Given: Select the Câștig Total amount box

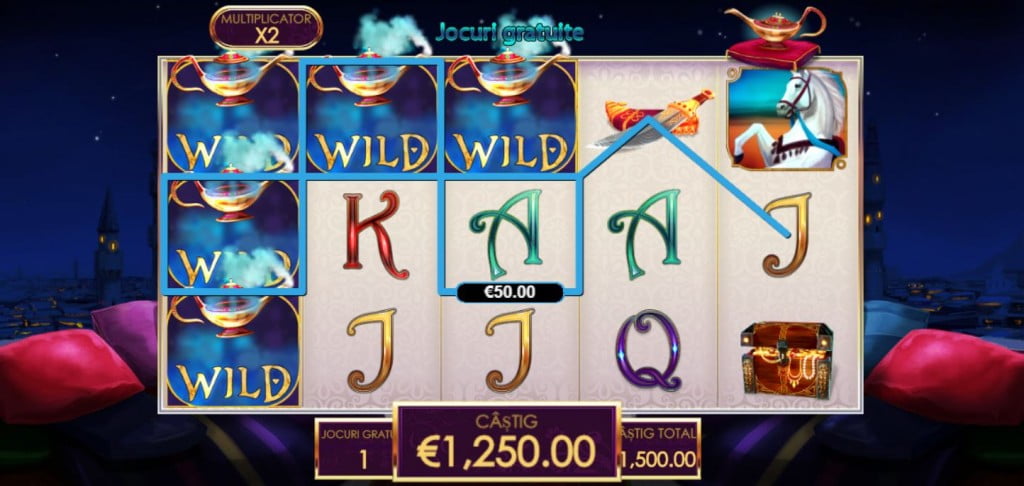Looking at the screenshot, I should [x=660, y=447].
